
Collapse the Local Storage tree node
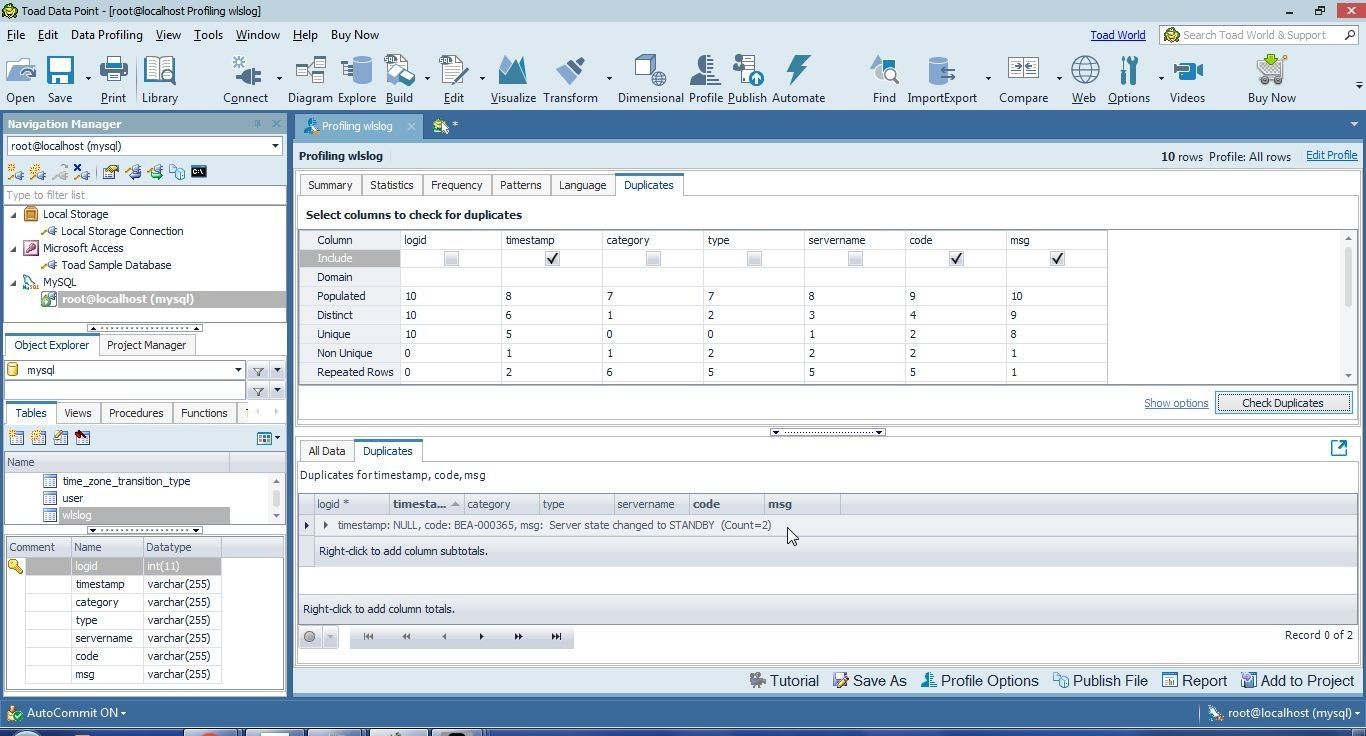point(14,214)
